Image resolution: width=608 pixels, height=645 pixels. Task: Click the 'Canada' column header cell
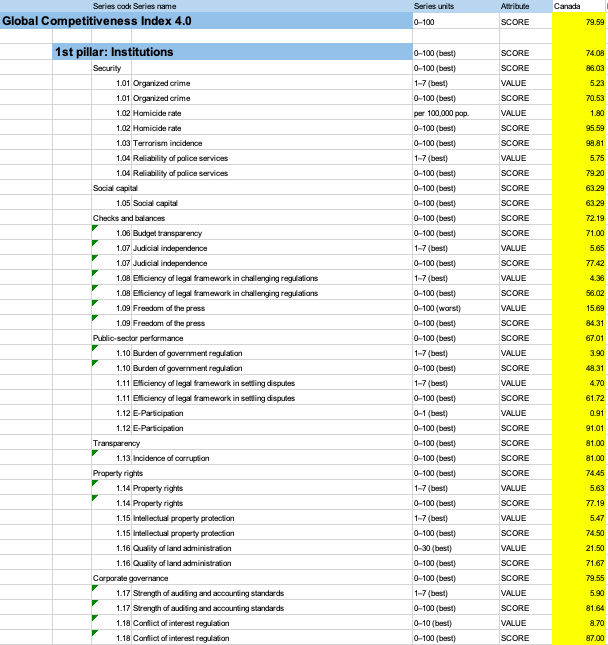coord(579,6)
